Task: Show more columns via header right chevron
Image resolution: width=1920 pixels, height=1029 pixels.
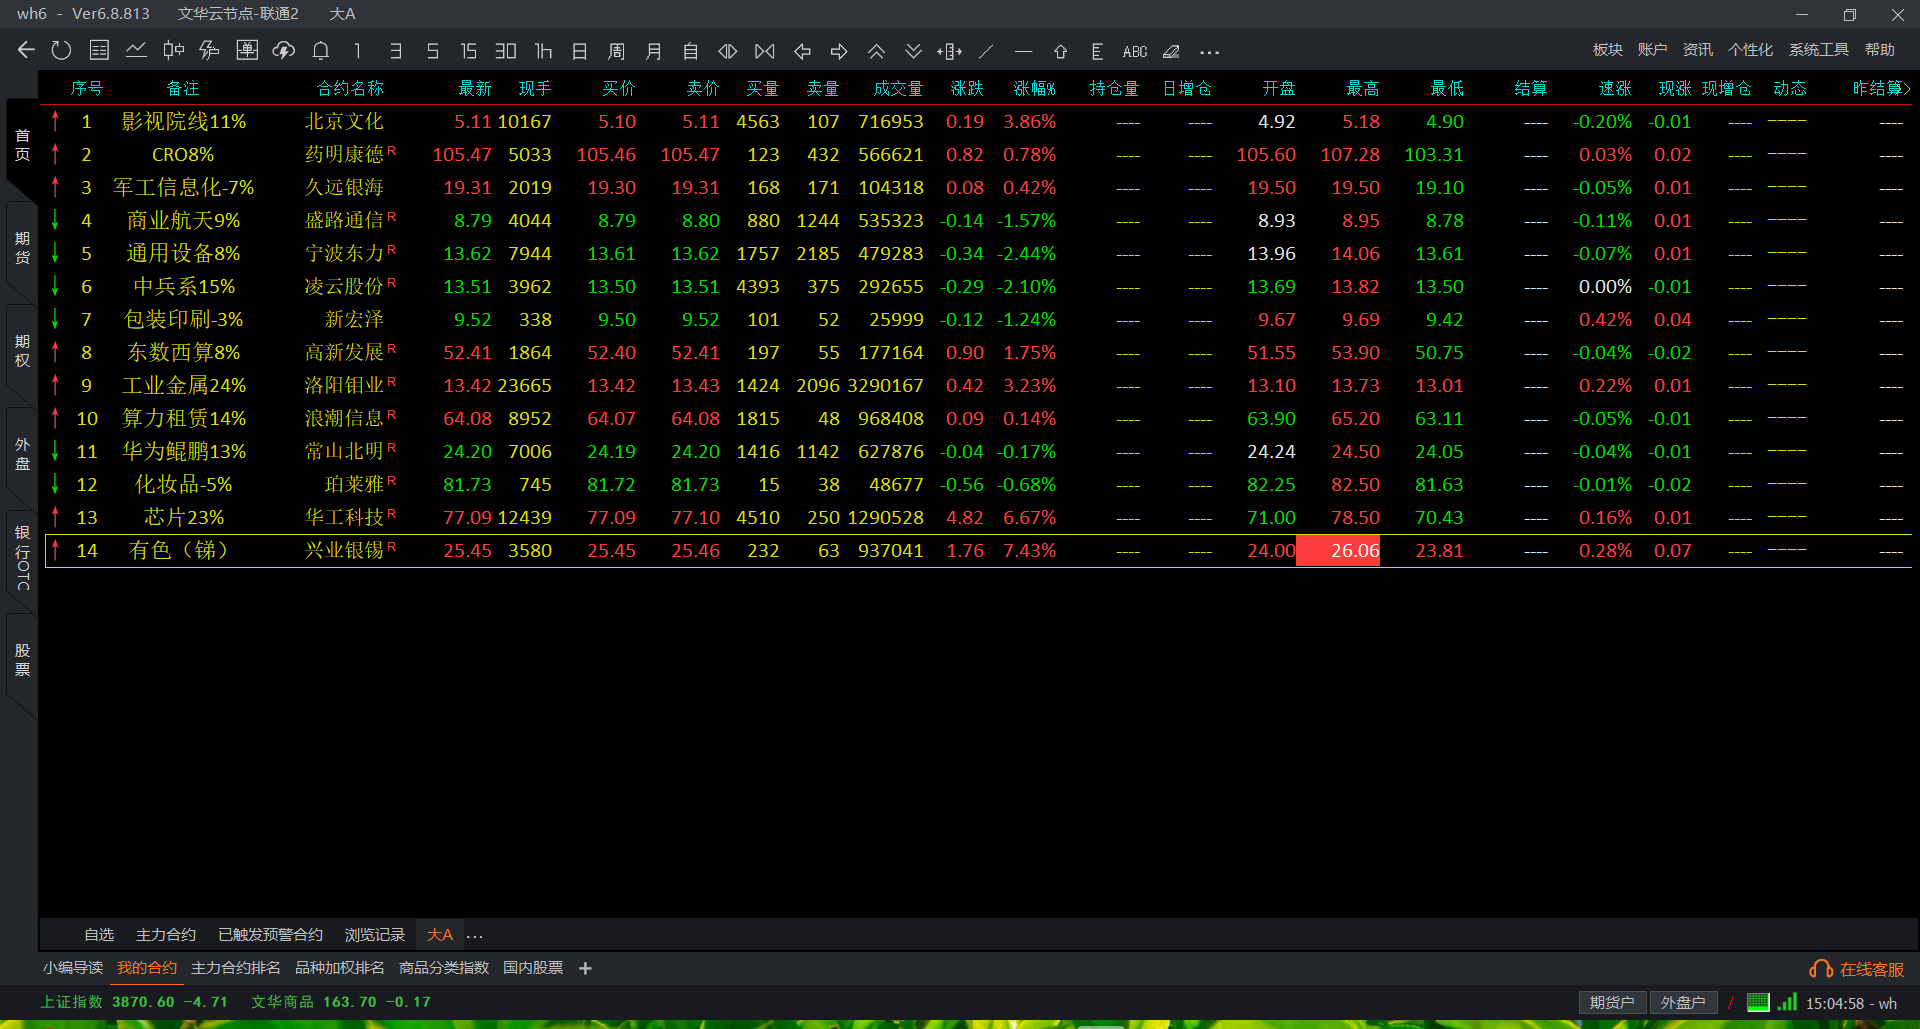Action: [x=1907, y=88]
